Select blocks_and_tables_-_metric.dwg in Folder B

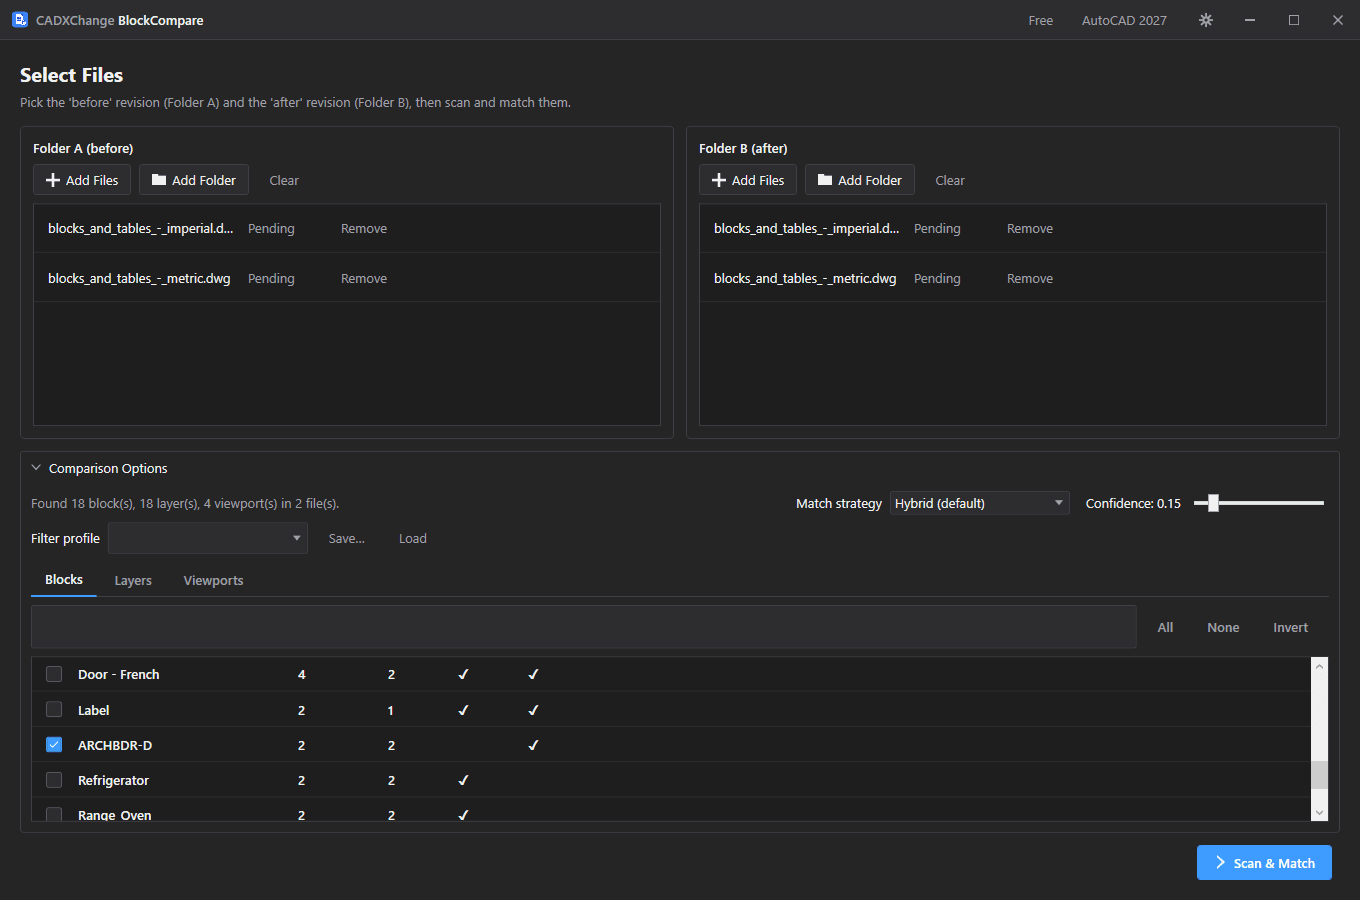[805, 279]
